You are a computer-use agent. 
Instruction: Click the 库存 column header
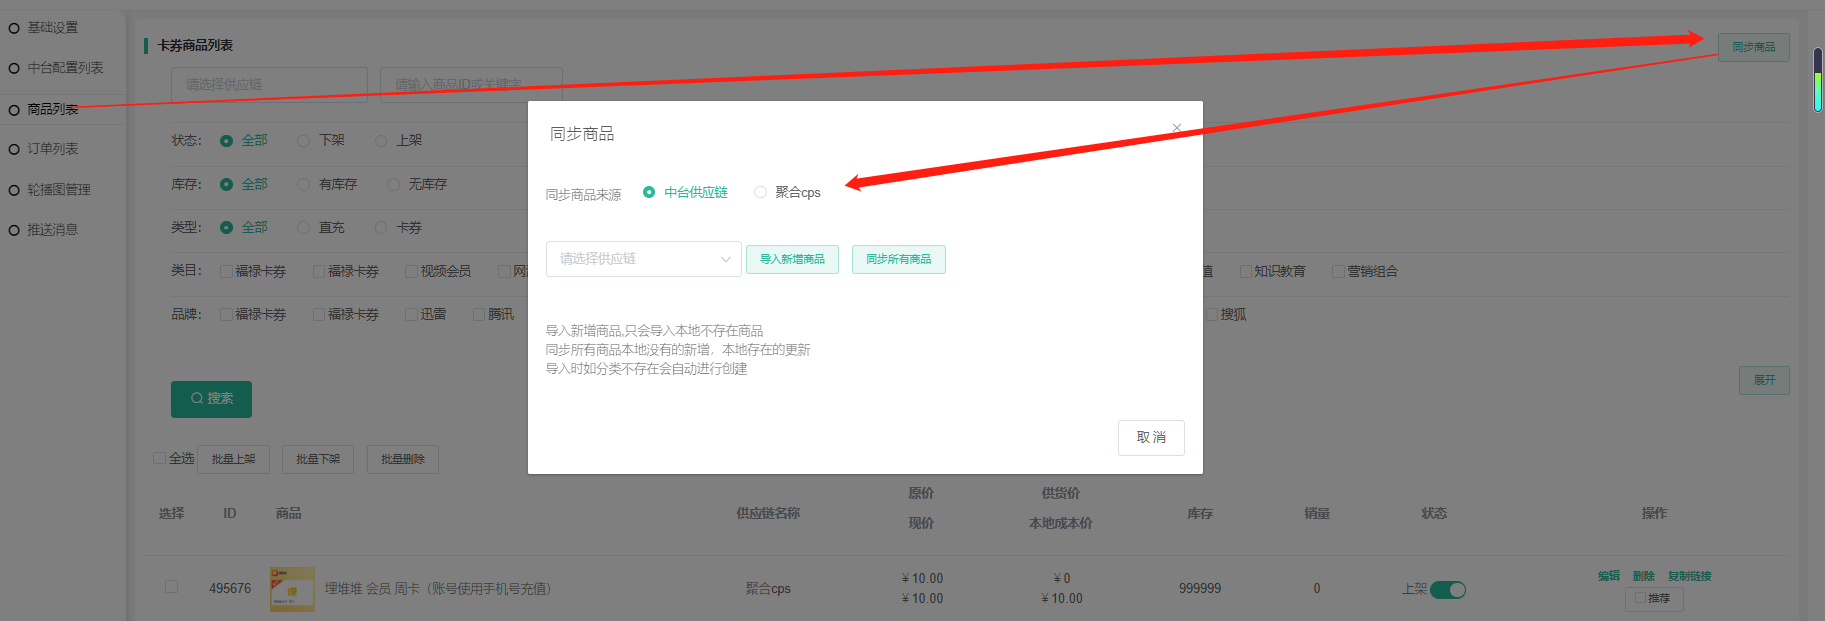tap(1199, 513)
